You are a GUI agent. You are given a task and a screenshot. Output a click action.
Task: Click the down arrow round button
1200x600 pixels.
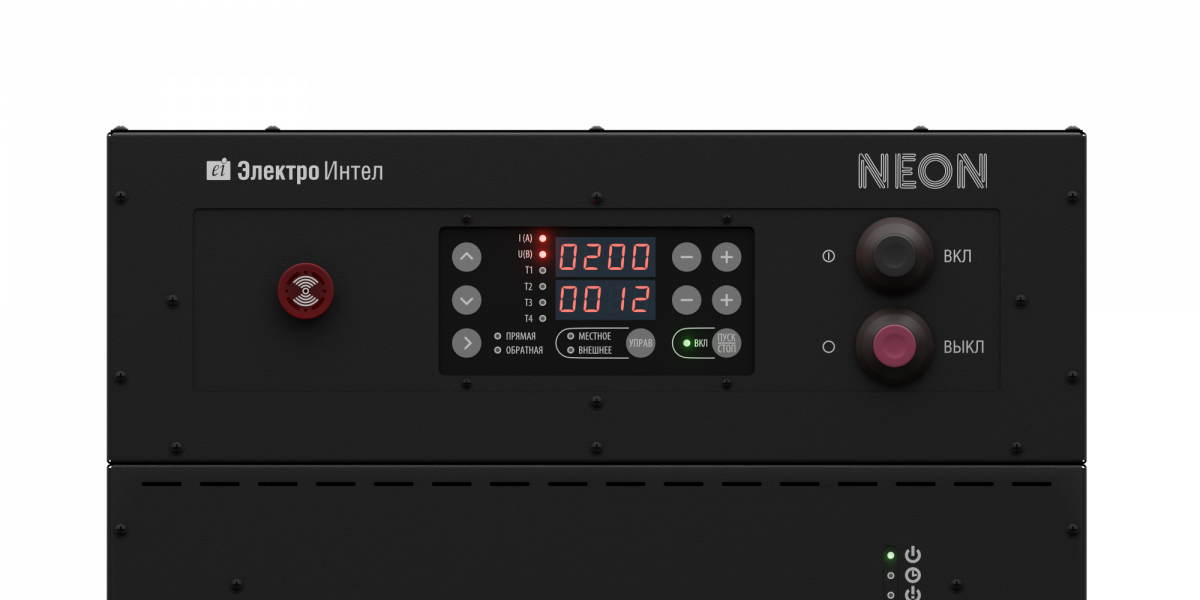point(467,300)
